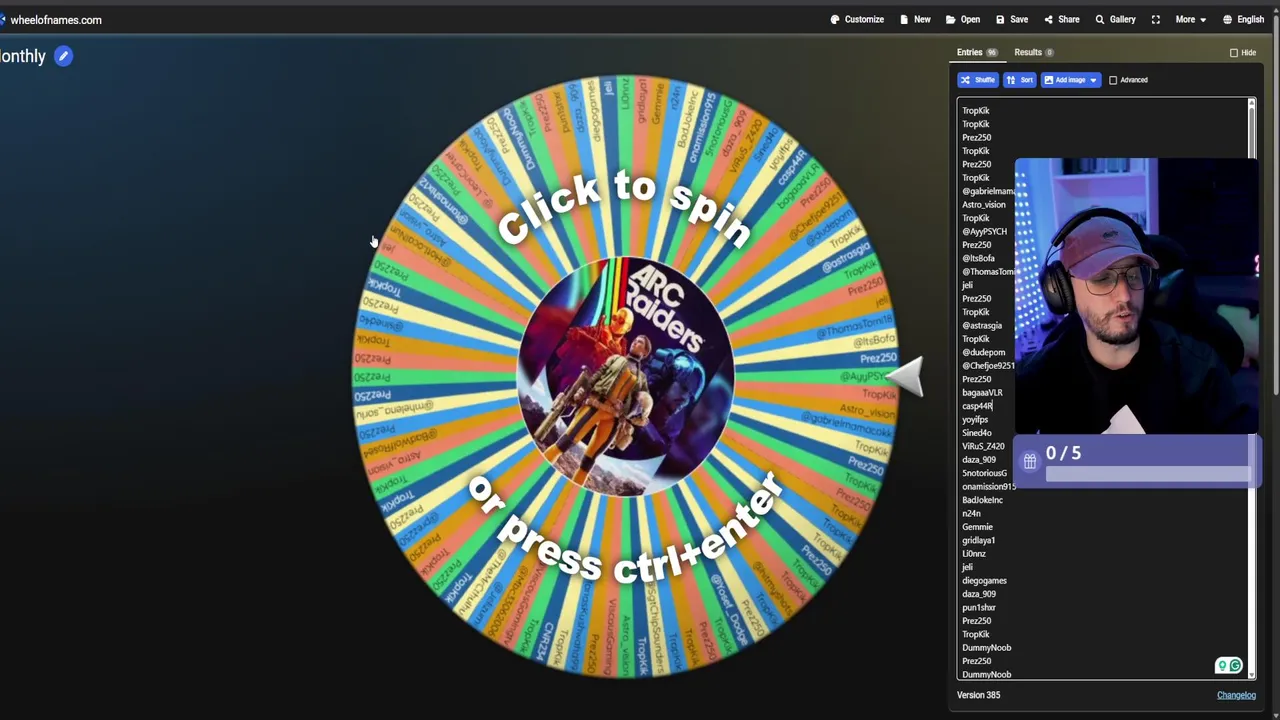1280x720 pixels.
Task: Click the 0 / 5 progress bar
Action: 1147,474
